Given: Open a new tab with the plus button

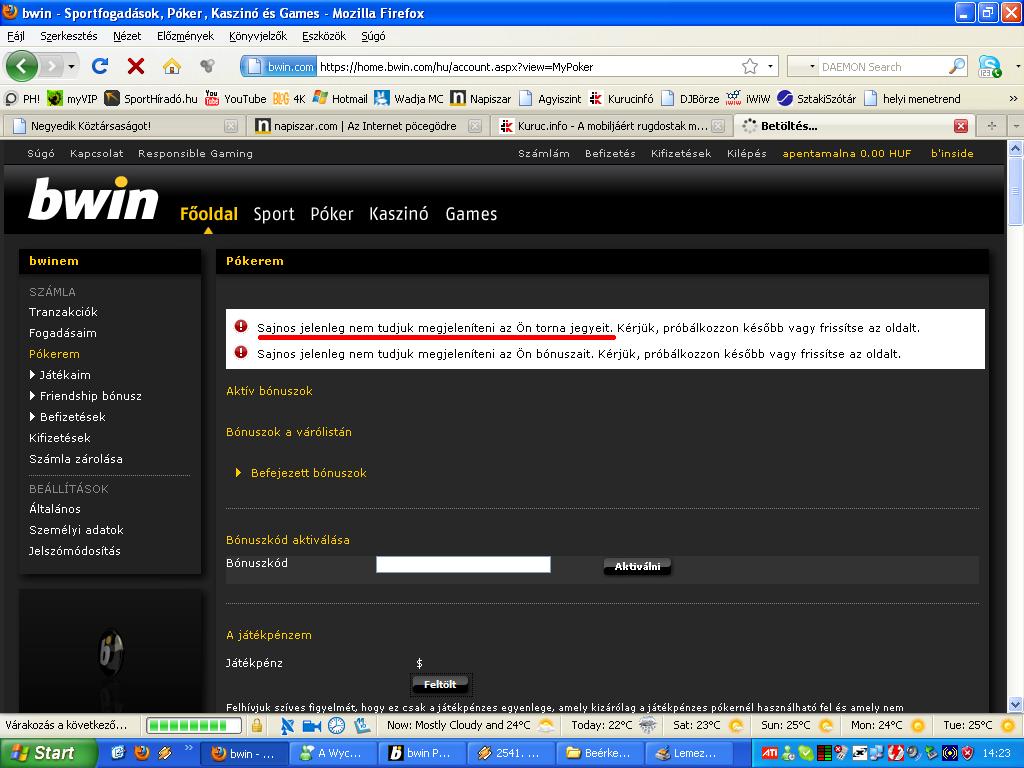Looking at the screenshot, I should [x=991, y=125].
